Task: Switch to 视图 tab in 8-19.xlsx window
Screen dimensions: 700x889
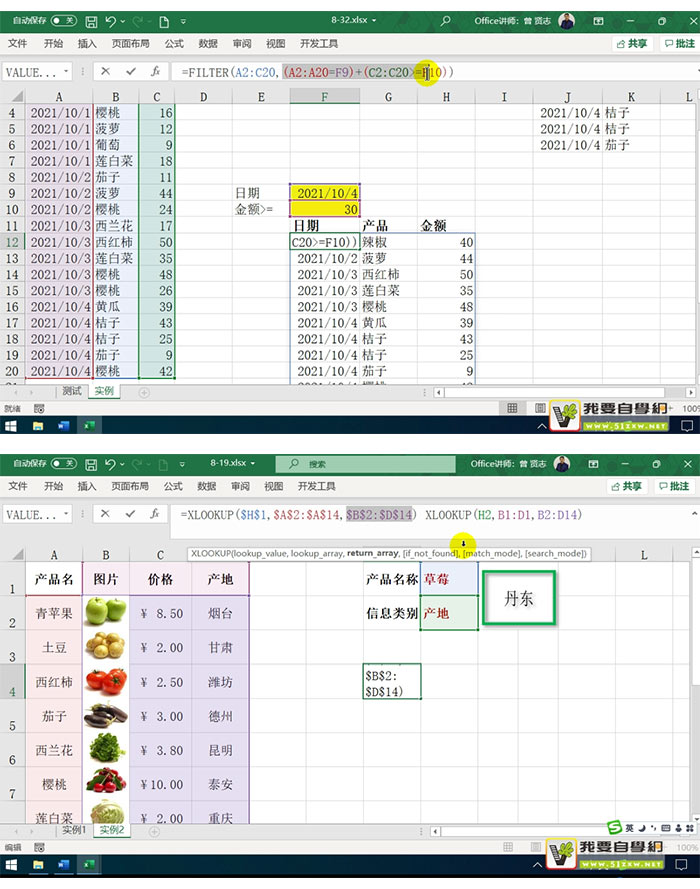Action: pyautogui.click(x=273, y=486)
